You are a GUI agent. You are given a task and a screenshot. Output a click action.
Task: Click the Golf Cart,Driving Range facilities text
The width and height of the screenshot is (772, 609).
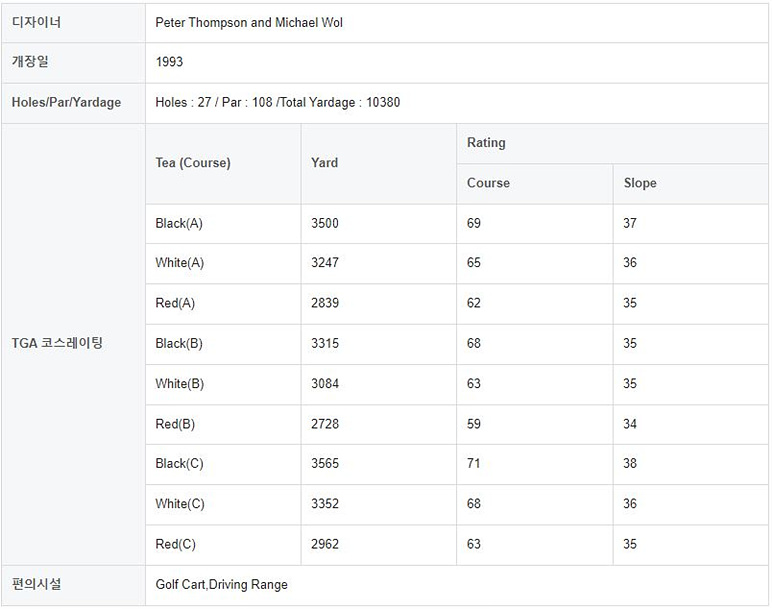coord(221,584)
